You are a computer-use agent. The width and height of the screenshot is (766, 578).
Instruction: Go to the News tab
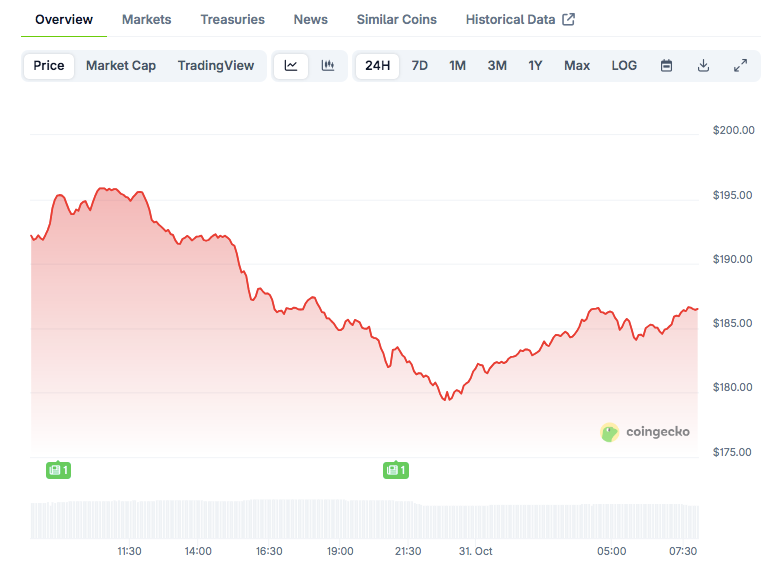[310, 19]
